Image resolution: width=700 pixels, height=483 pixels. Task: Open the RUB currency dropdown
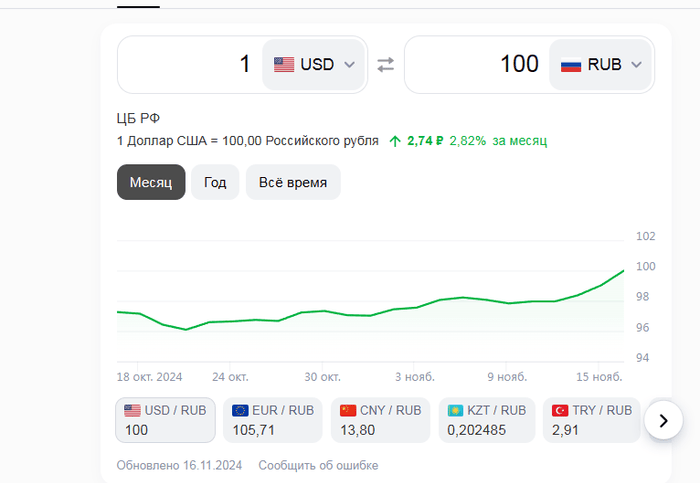pyautogui.click(x=602, y=65)
